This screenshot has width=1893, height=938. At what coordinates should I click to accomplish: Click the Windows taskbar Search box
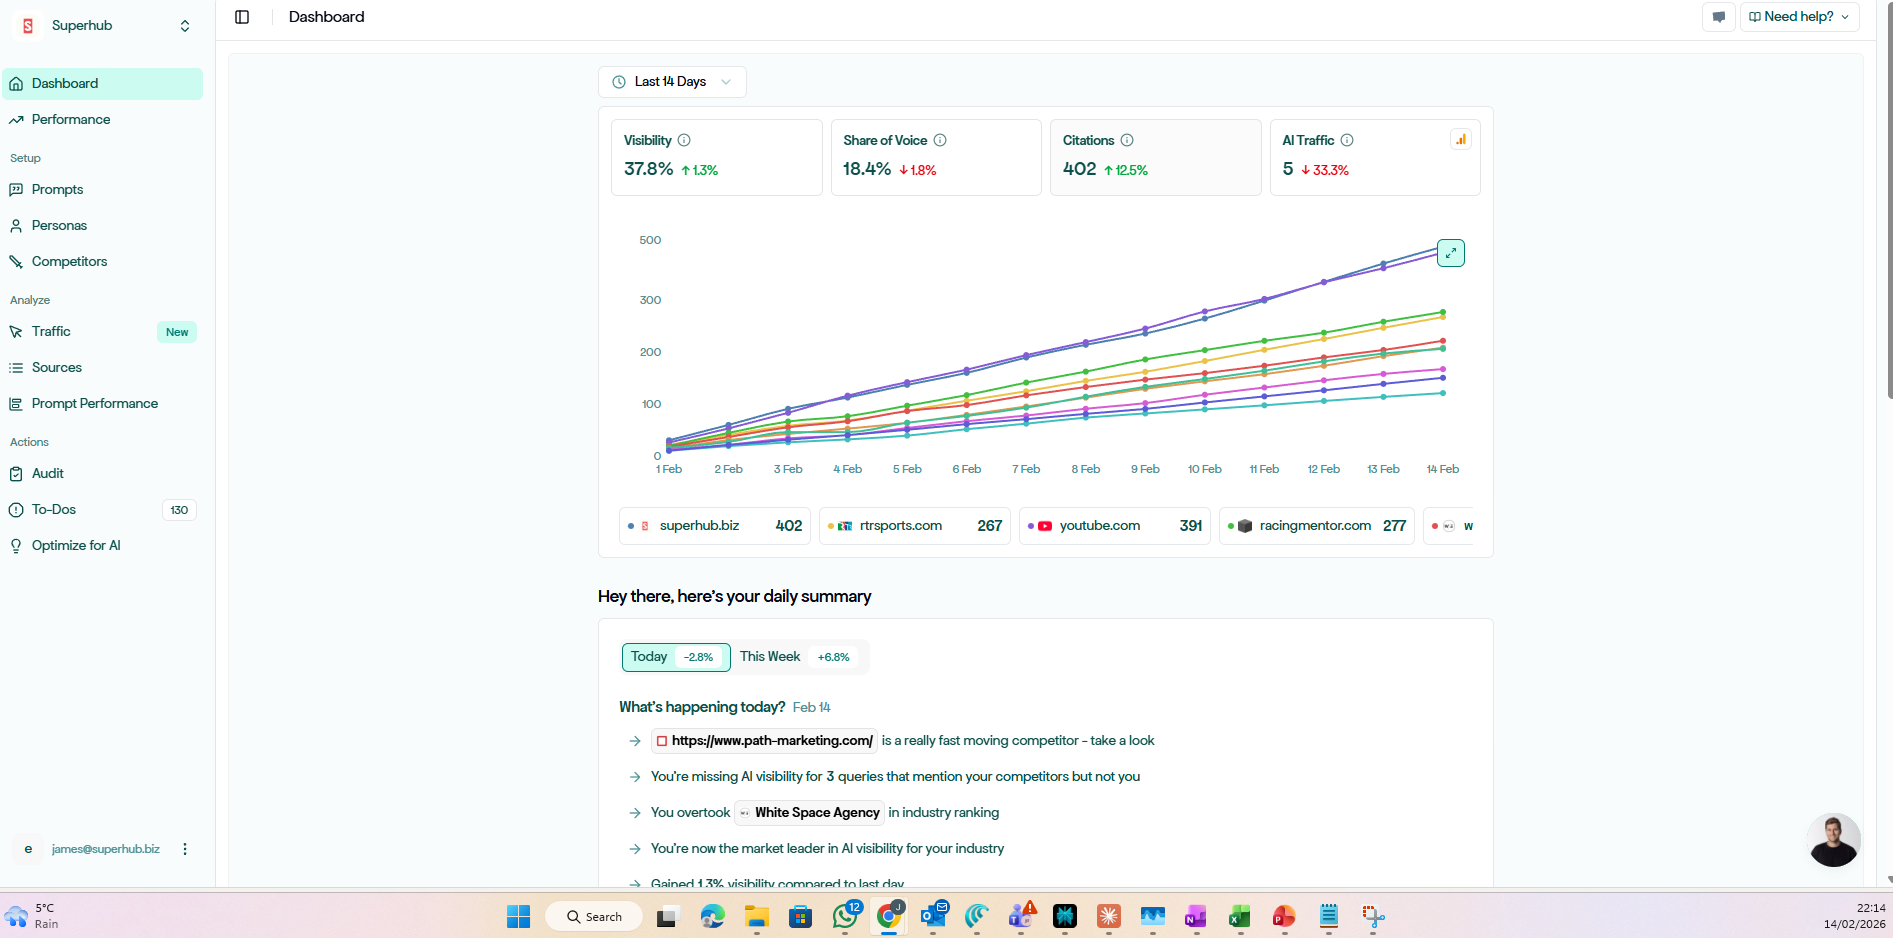tap(594, 916)
